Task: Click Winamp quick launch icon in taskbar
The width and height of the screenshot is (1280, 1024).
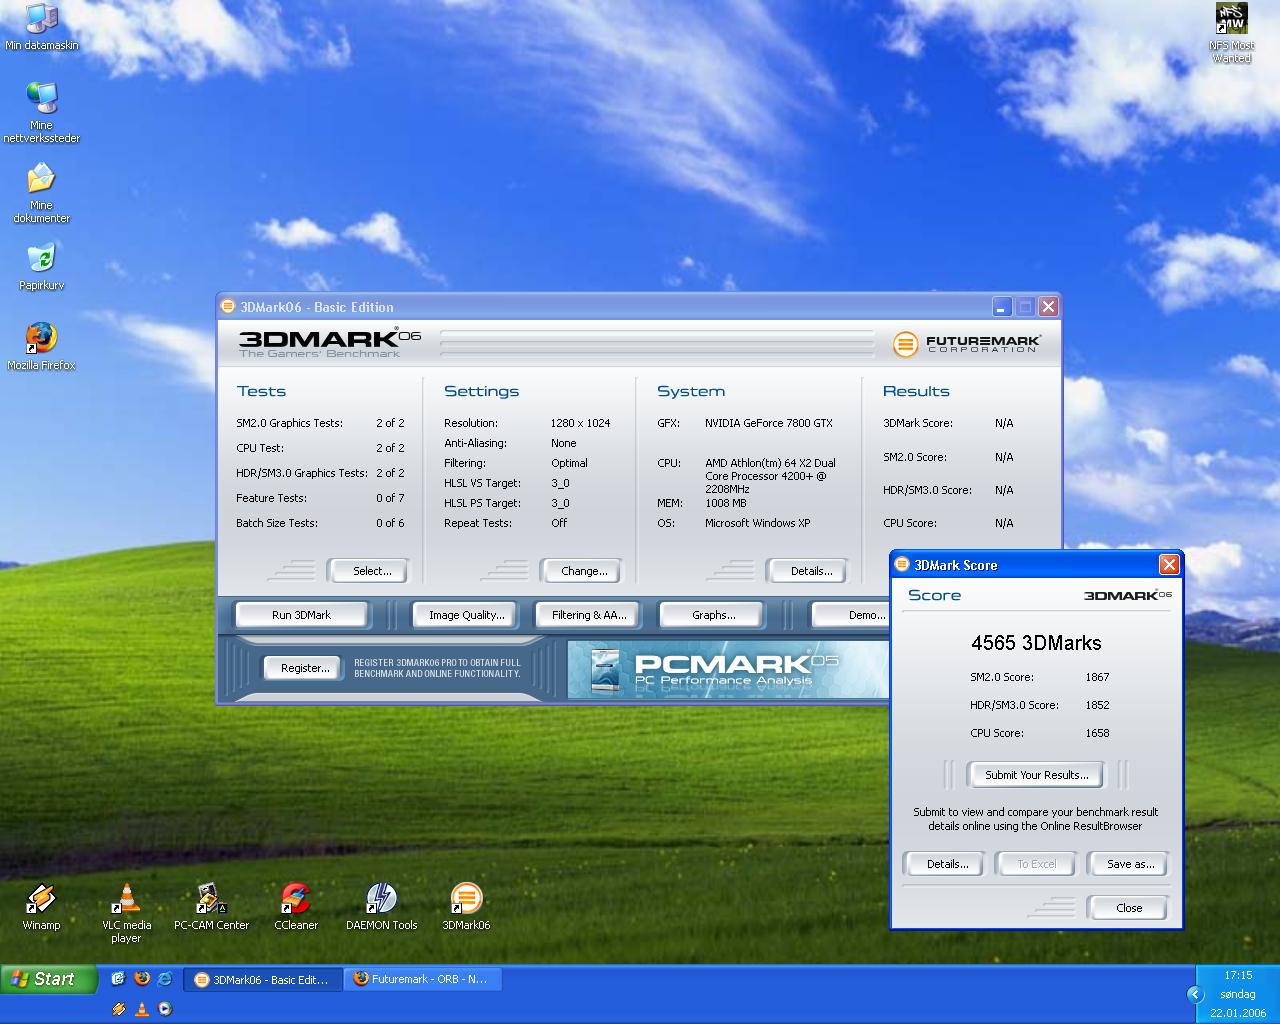Action: (x=118, y=1009)
